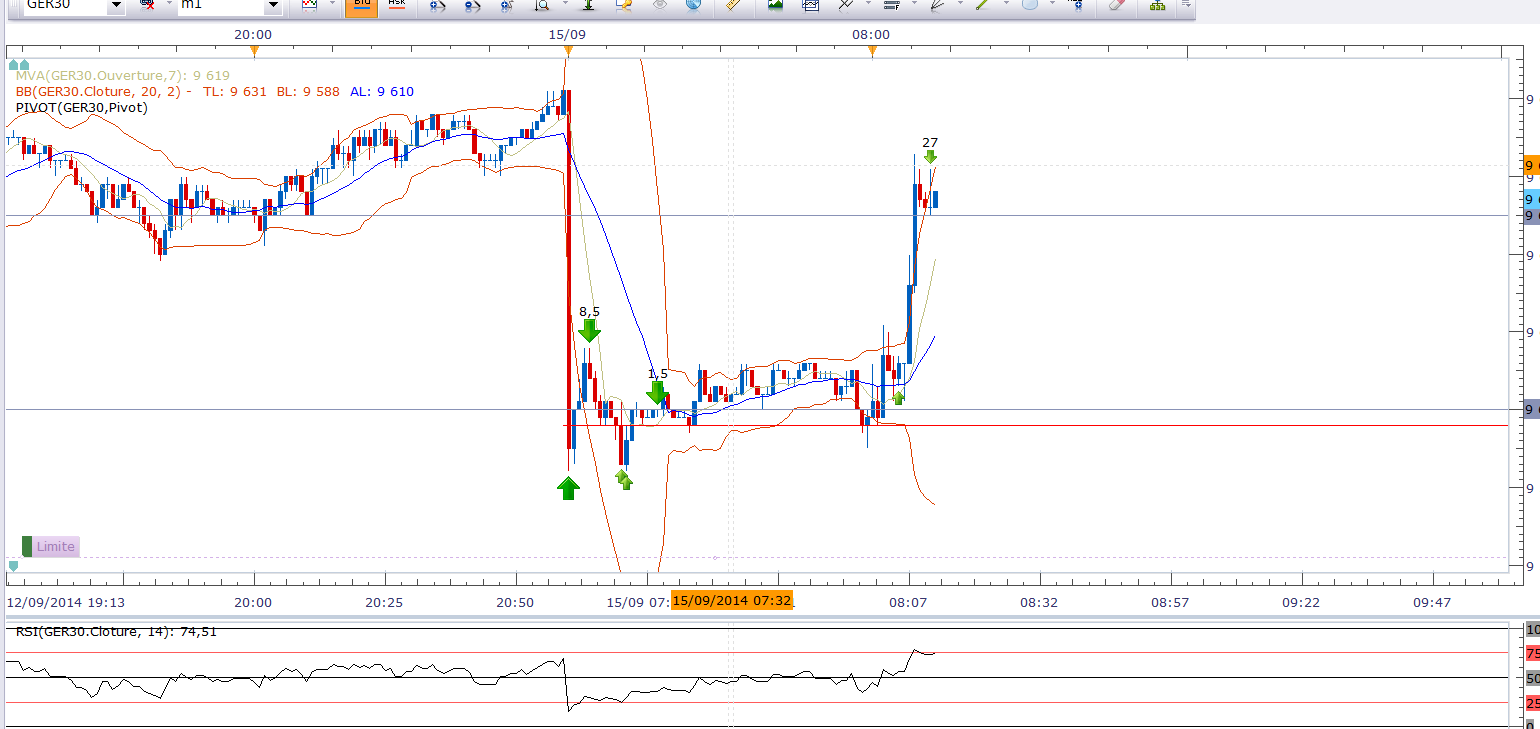Click the magnifier zoom tool icon

click(541, 5)
